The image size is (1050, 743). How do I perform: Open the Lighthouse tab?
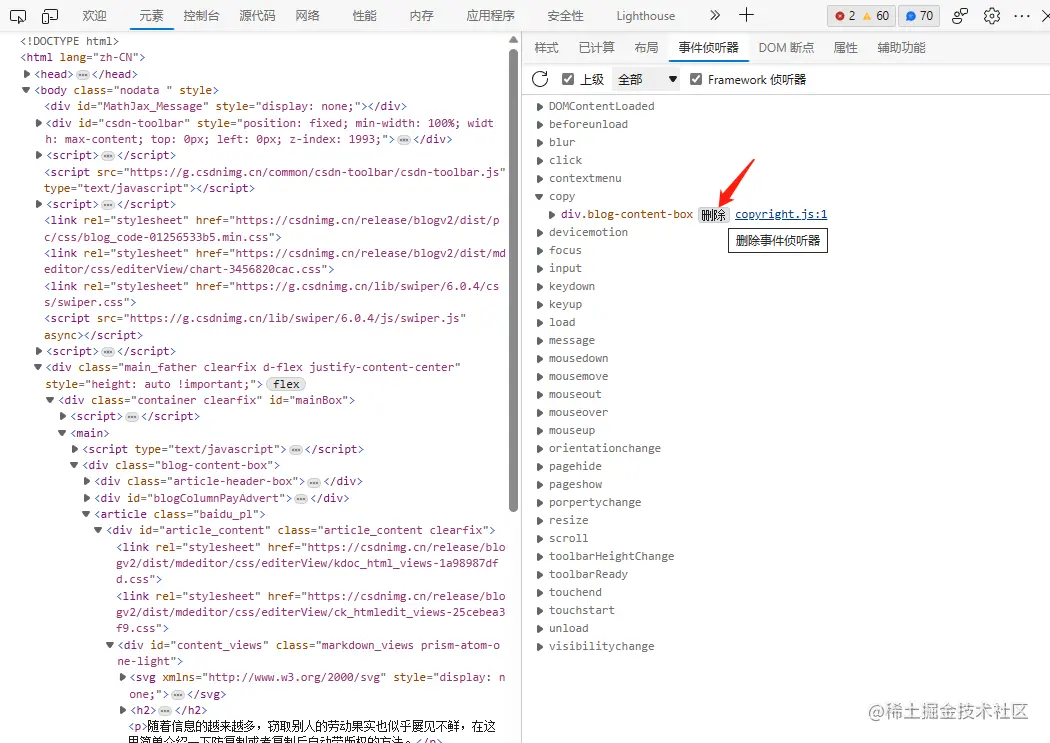pyautogui.click(x=646, y=15)
